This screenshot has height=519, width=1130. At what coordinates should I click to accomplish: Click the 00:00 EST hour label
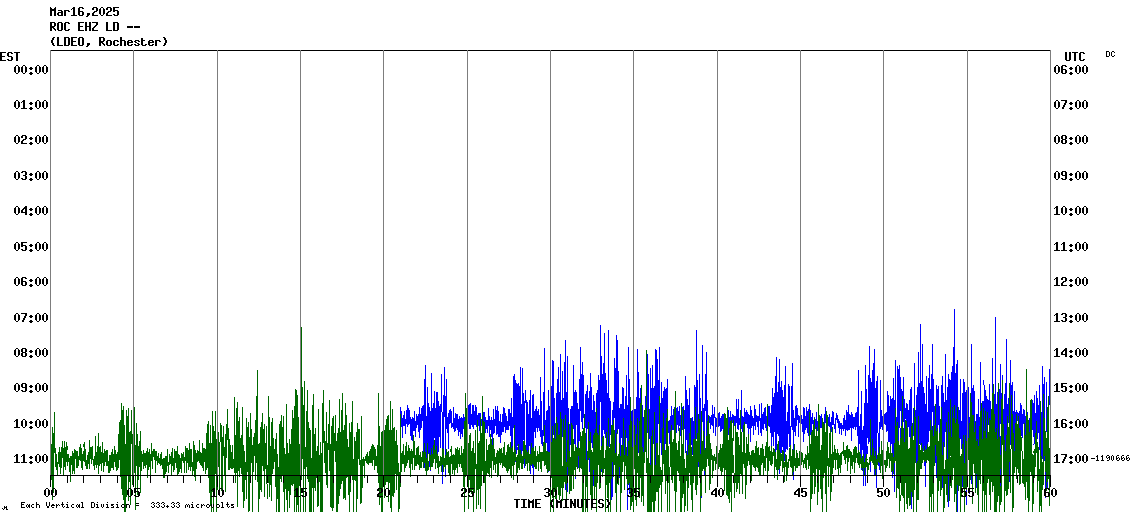tap(31, 69)
